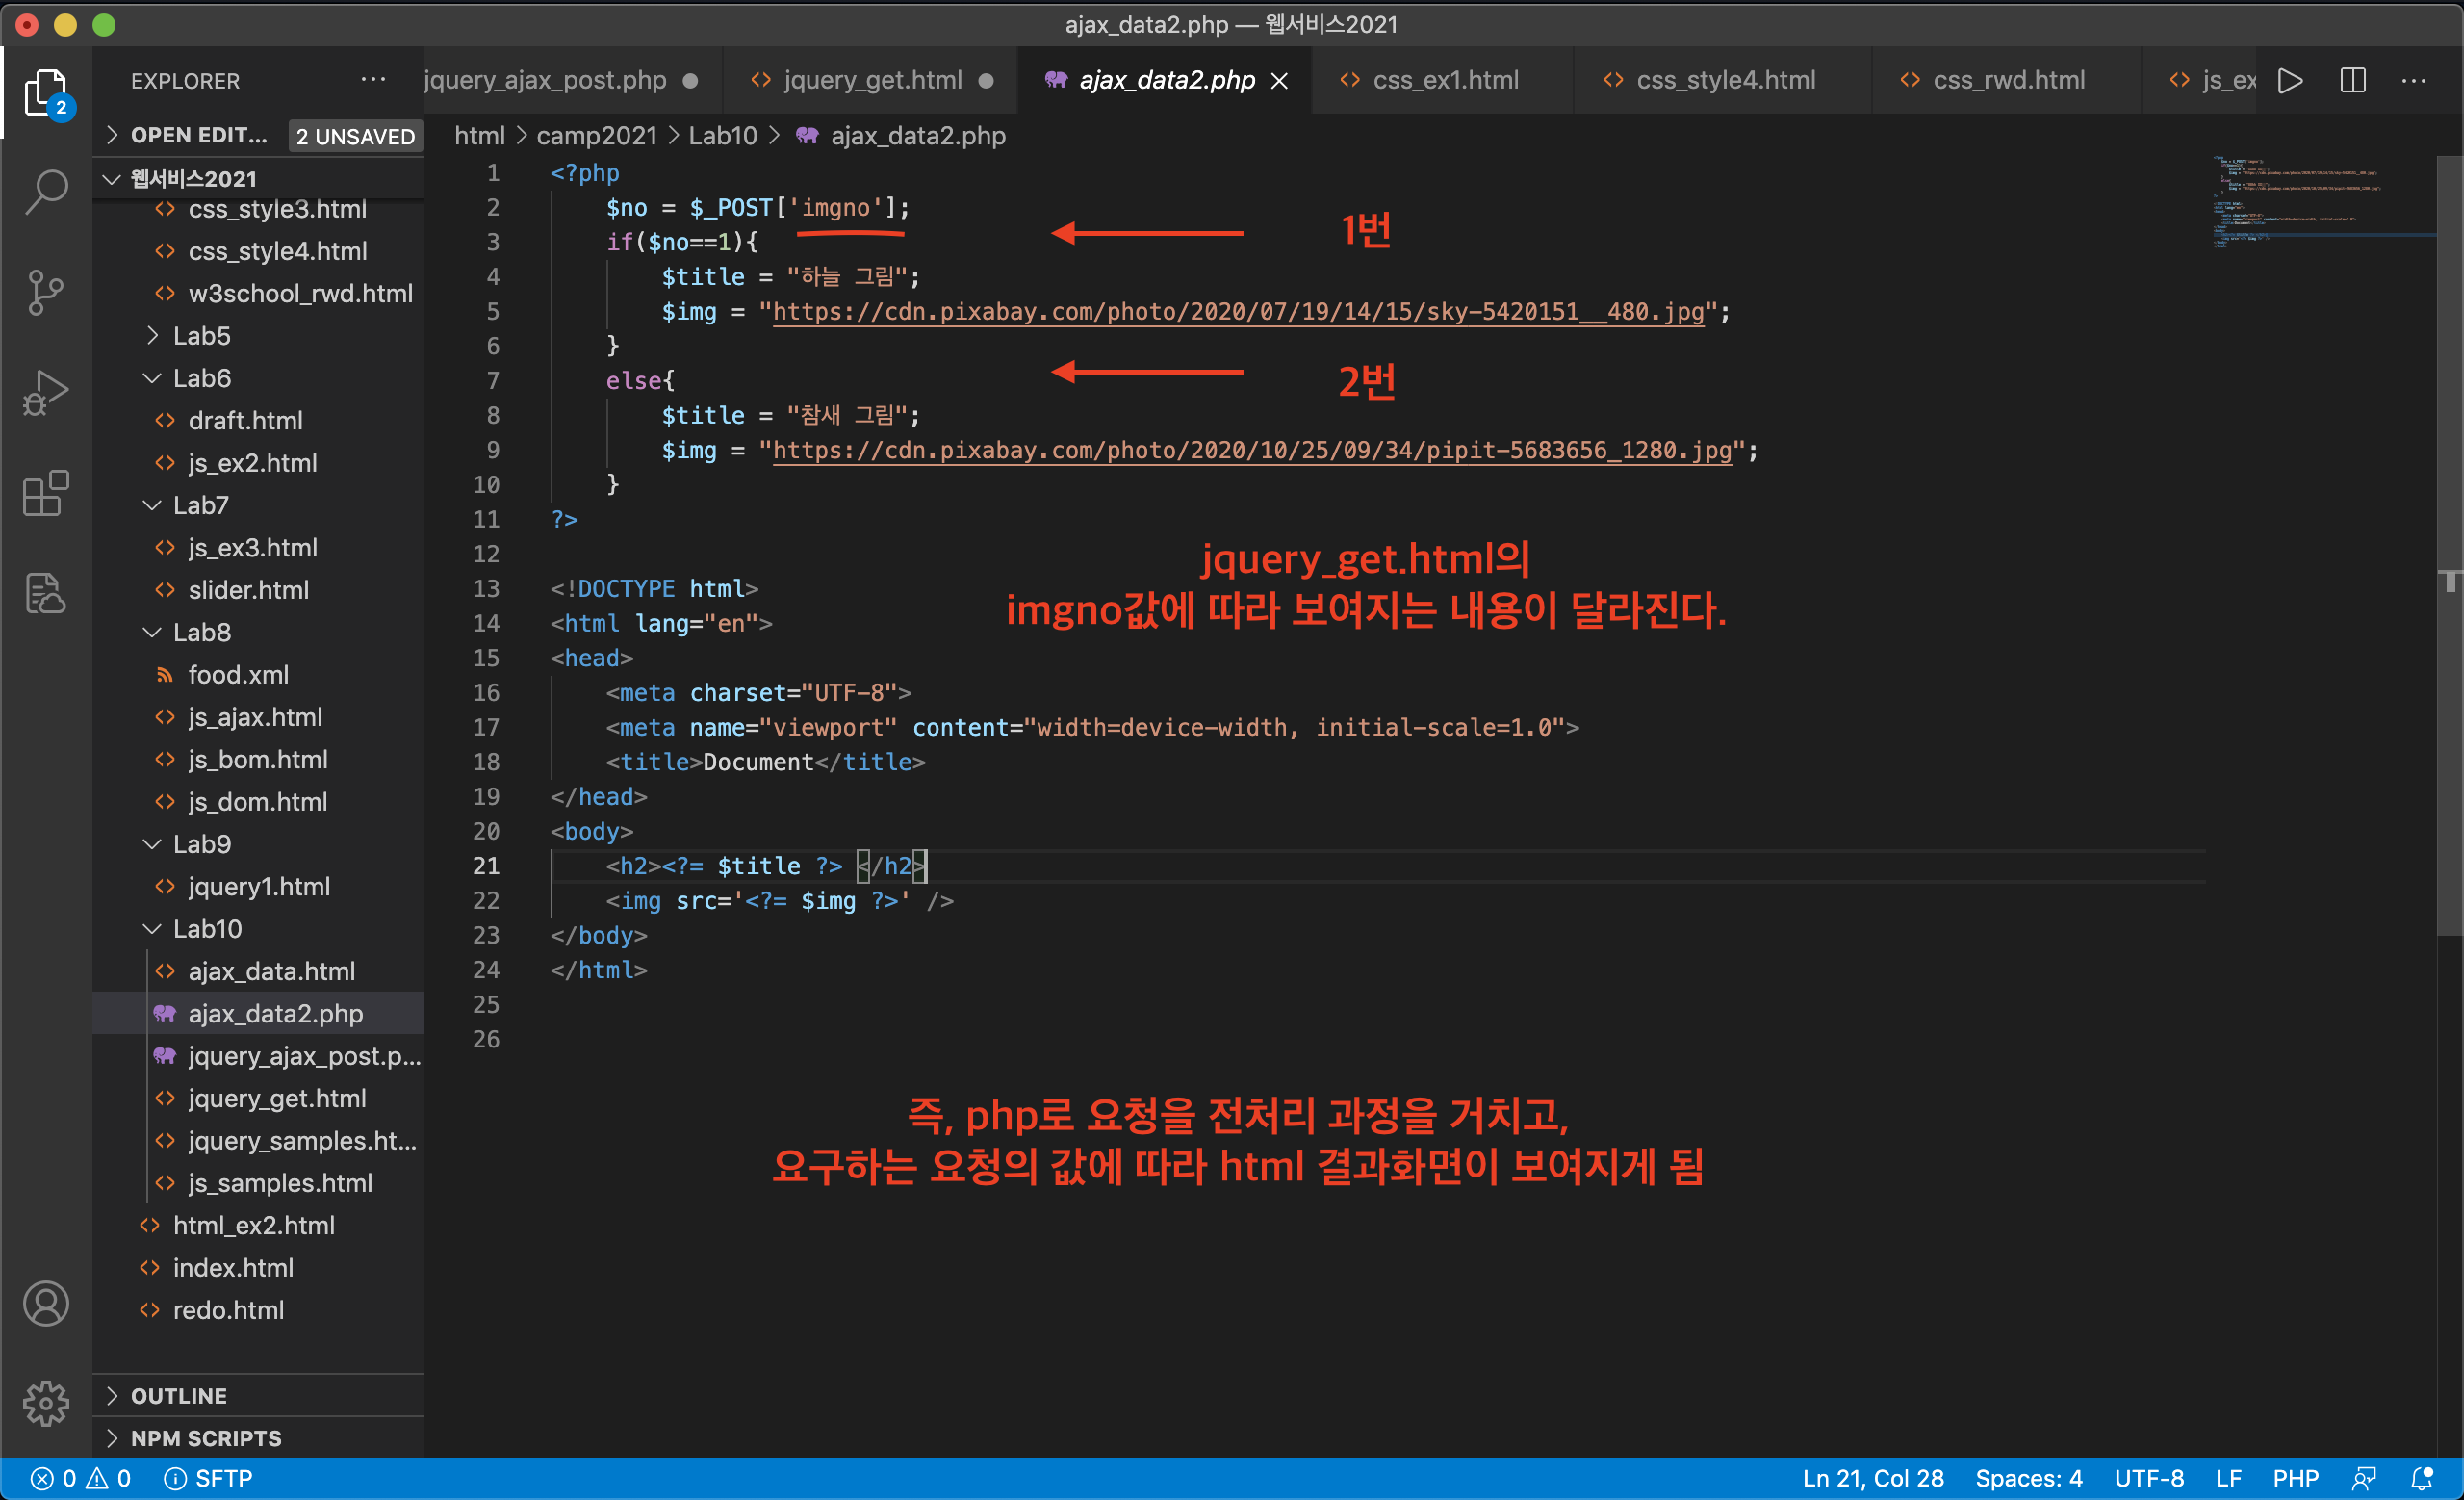
Task: Click the Run play icon in editor toolbar
Action: click(x=2289, y=80)
